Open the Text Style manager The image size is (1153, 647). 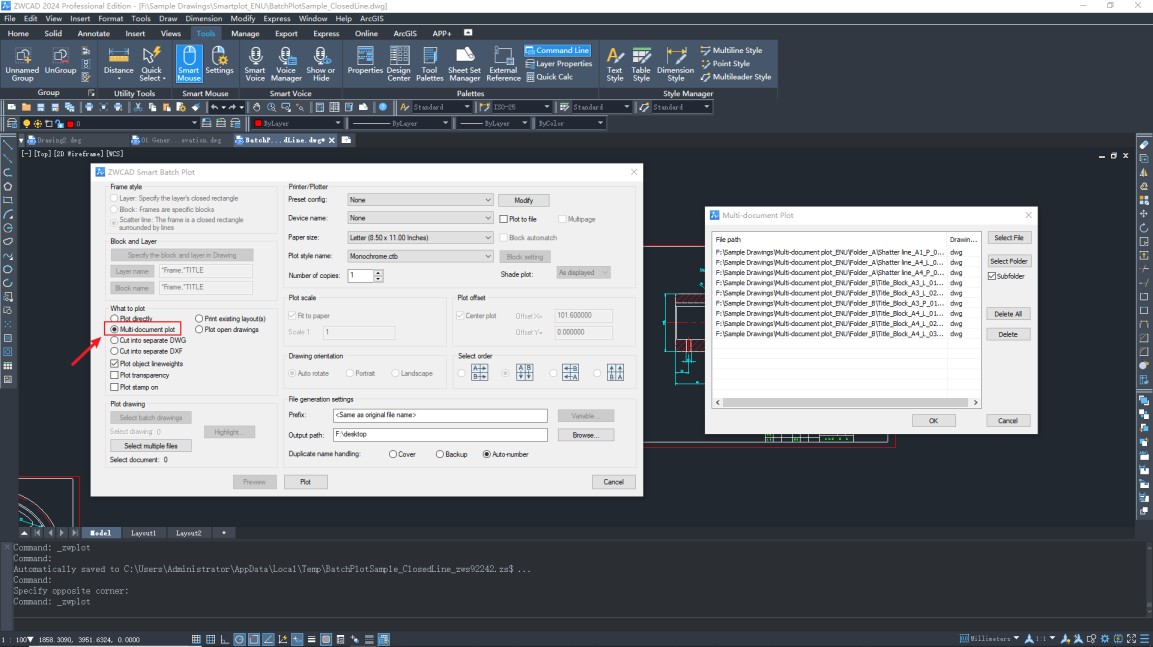[615, 63]
